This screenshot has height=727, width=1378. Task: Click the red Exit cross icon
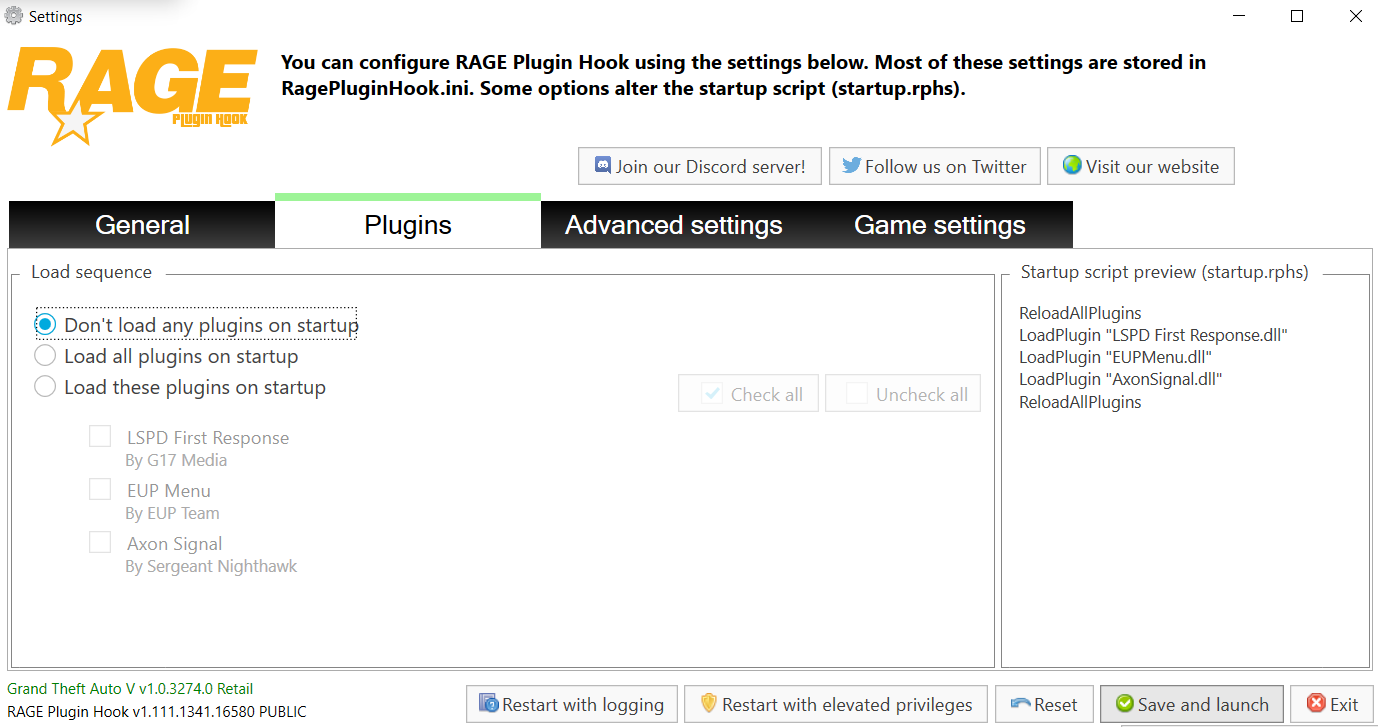[1316, 704]
